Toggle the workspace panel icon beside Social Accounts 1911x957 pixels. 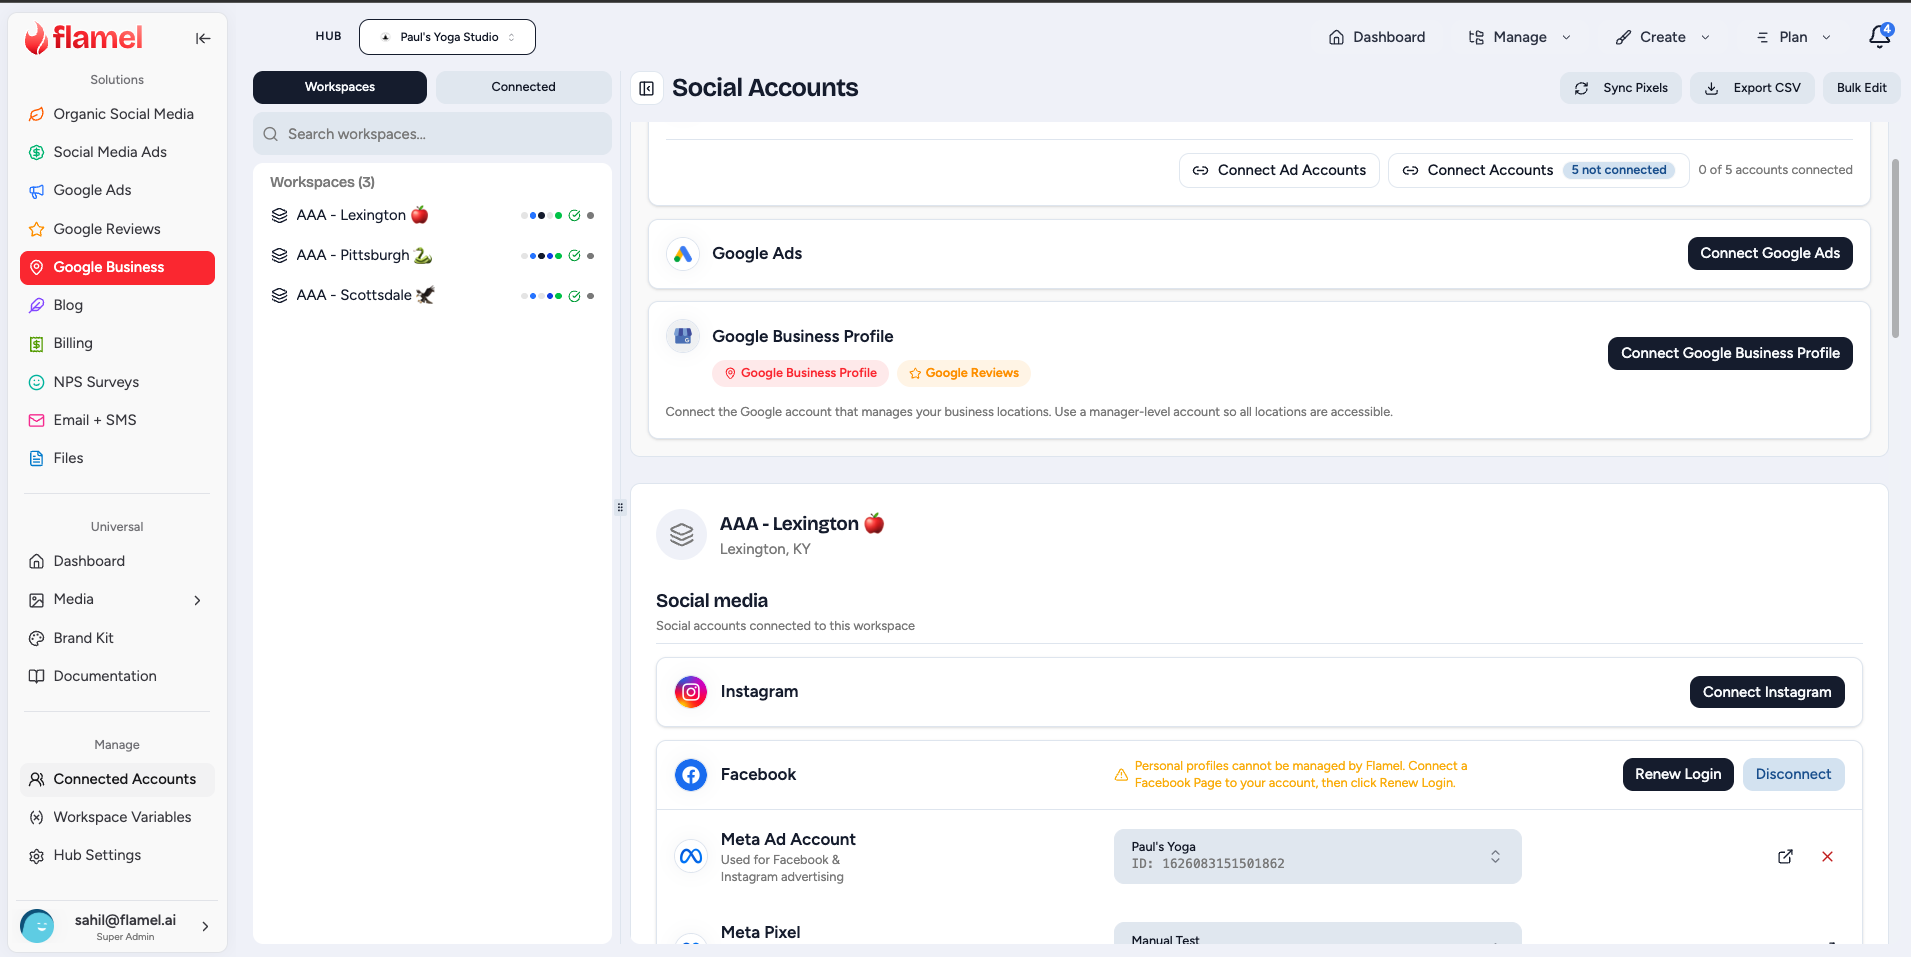click(x=647, y=88)
